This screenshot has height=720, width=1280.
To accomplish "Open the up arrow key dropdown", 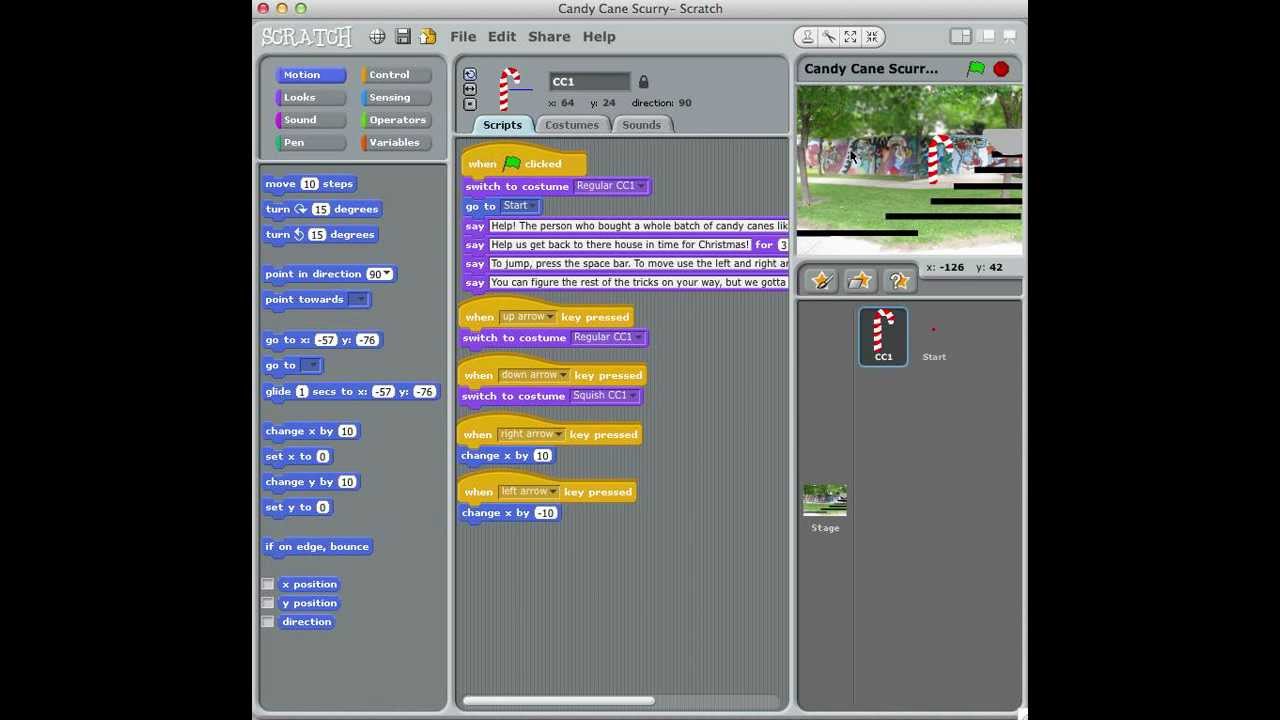I will [550, 317].
